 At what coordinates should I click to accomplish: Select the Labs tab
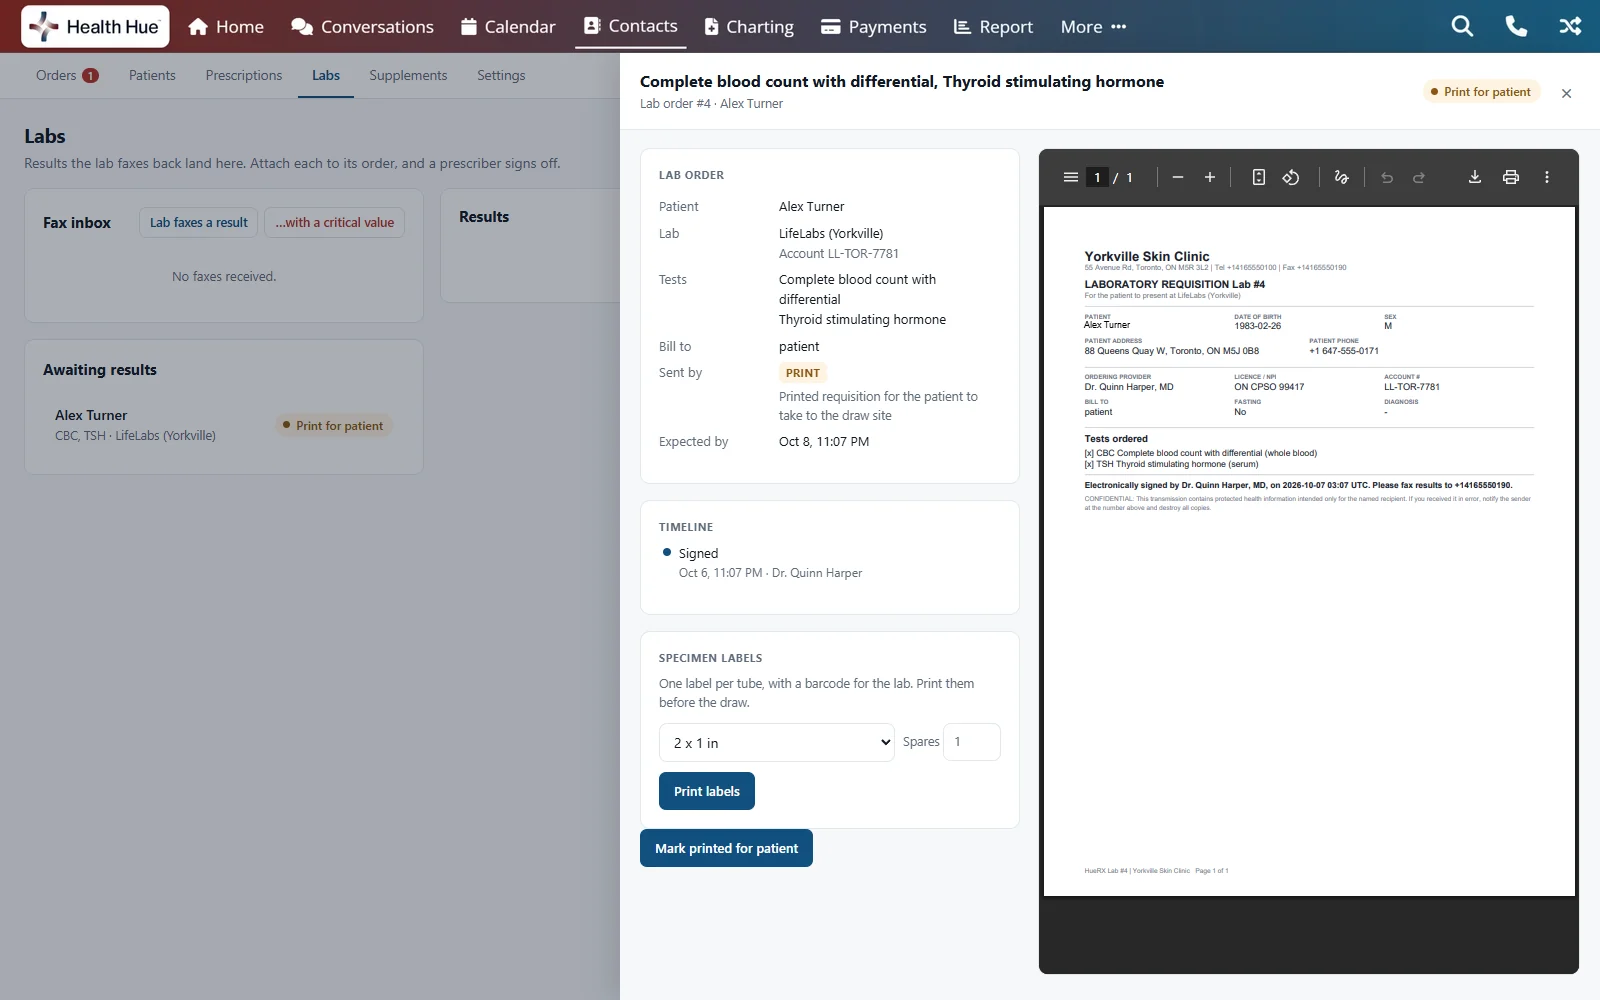click(x=326, y=75)
